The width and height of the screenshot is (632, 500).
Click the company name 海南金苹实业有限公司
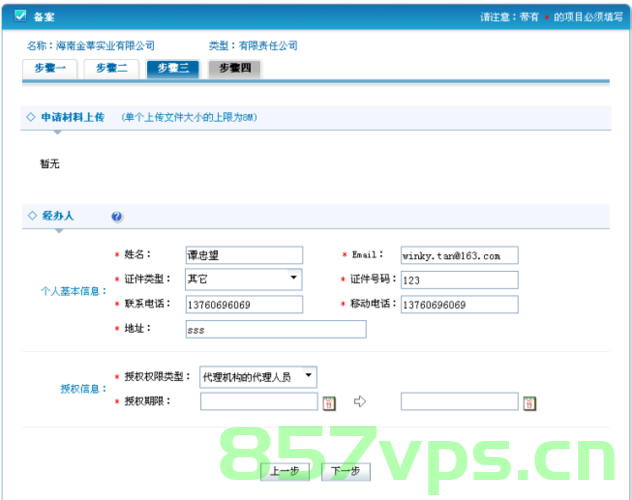point(105,46)
